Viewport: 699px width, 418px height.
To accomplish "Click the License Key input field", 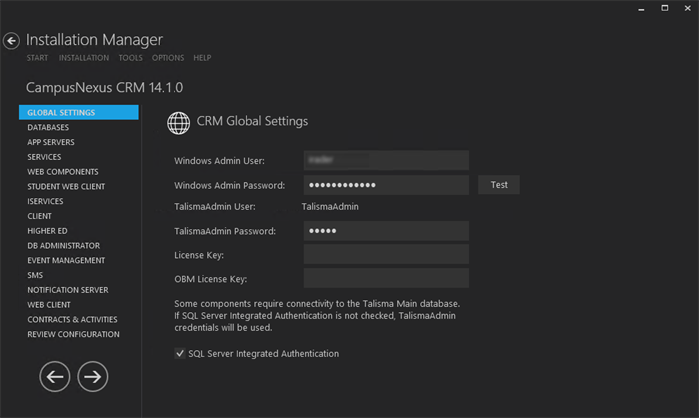I will click(x=386, y=254).
